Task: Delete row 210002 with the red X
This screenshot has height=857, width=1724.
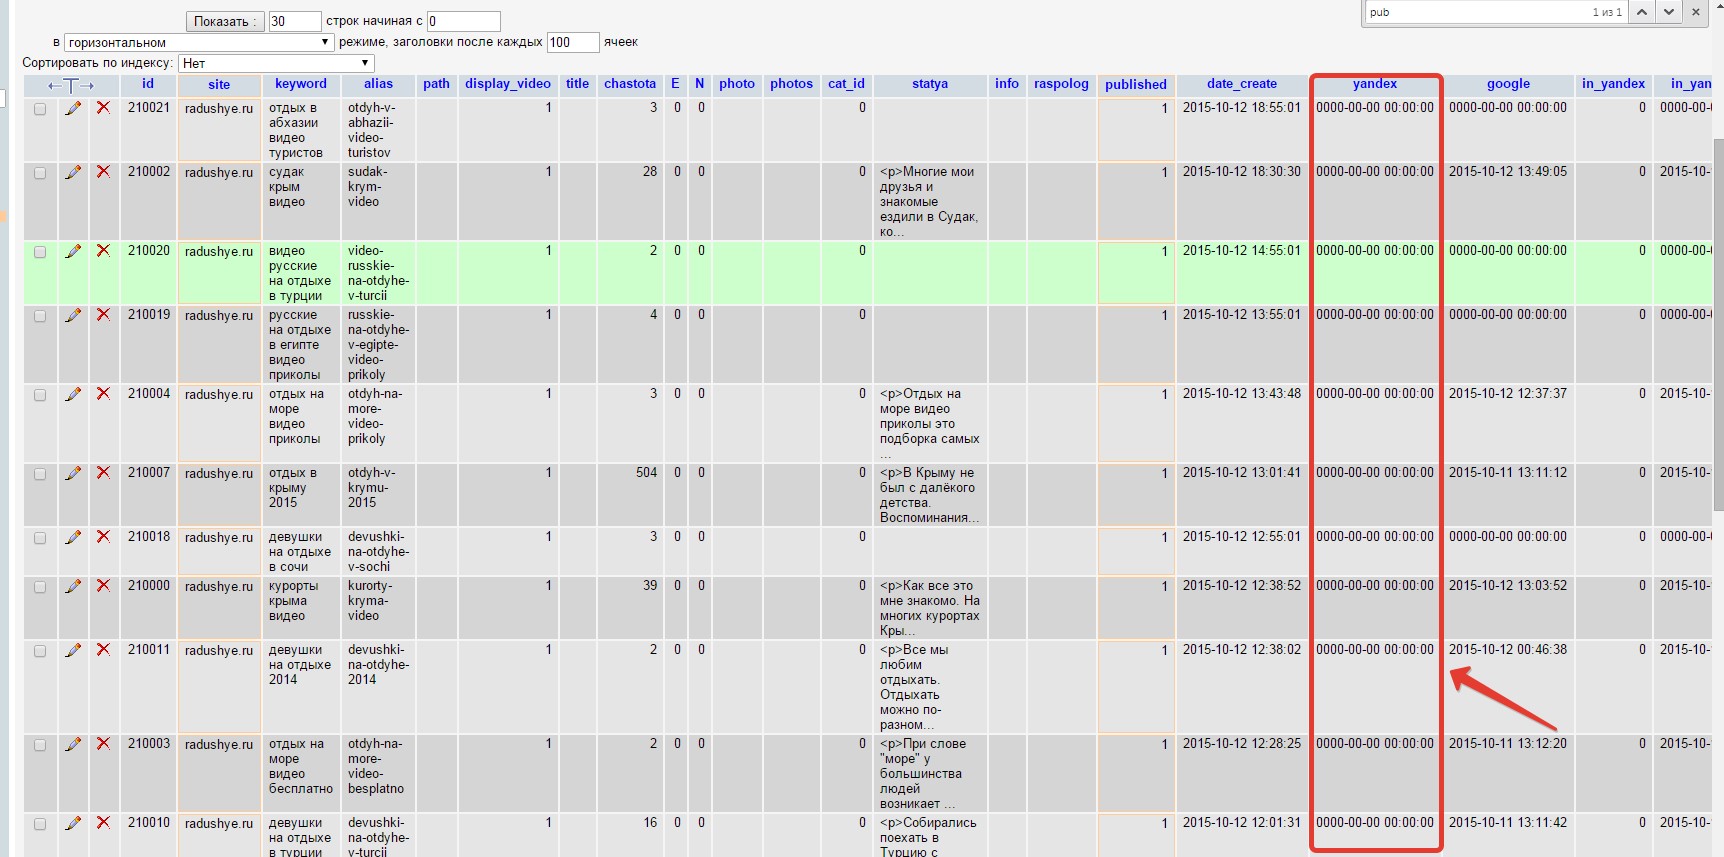Action: tap(103, 171)
